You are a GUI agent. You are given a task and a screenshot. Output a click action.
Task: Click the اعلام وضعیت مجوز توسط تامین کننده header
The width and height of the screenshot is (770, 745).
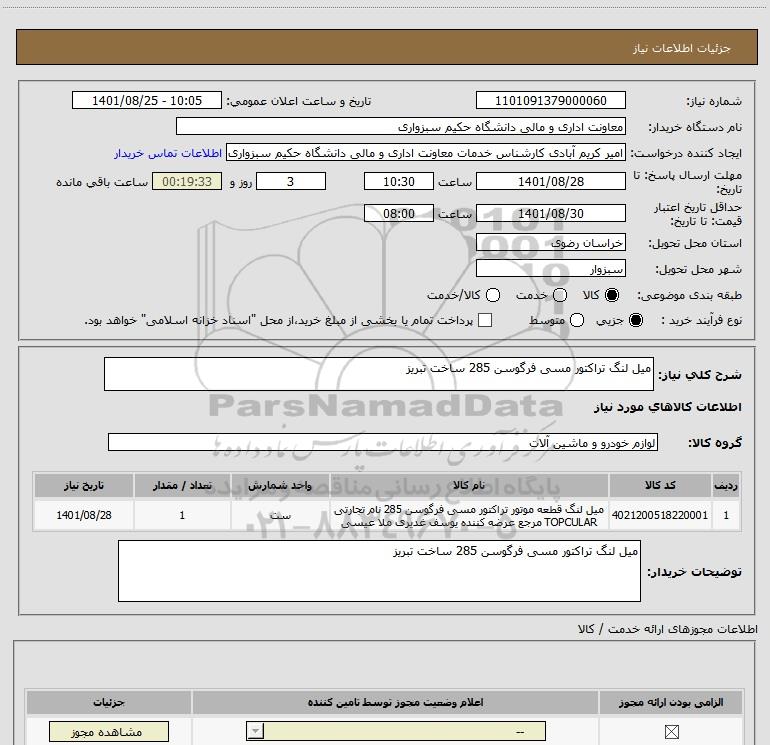[395, 703]
